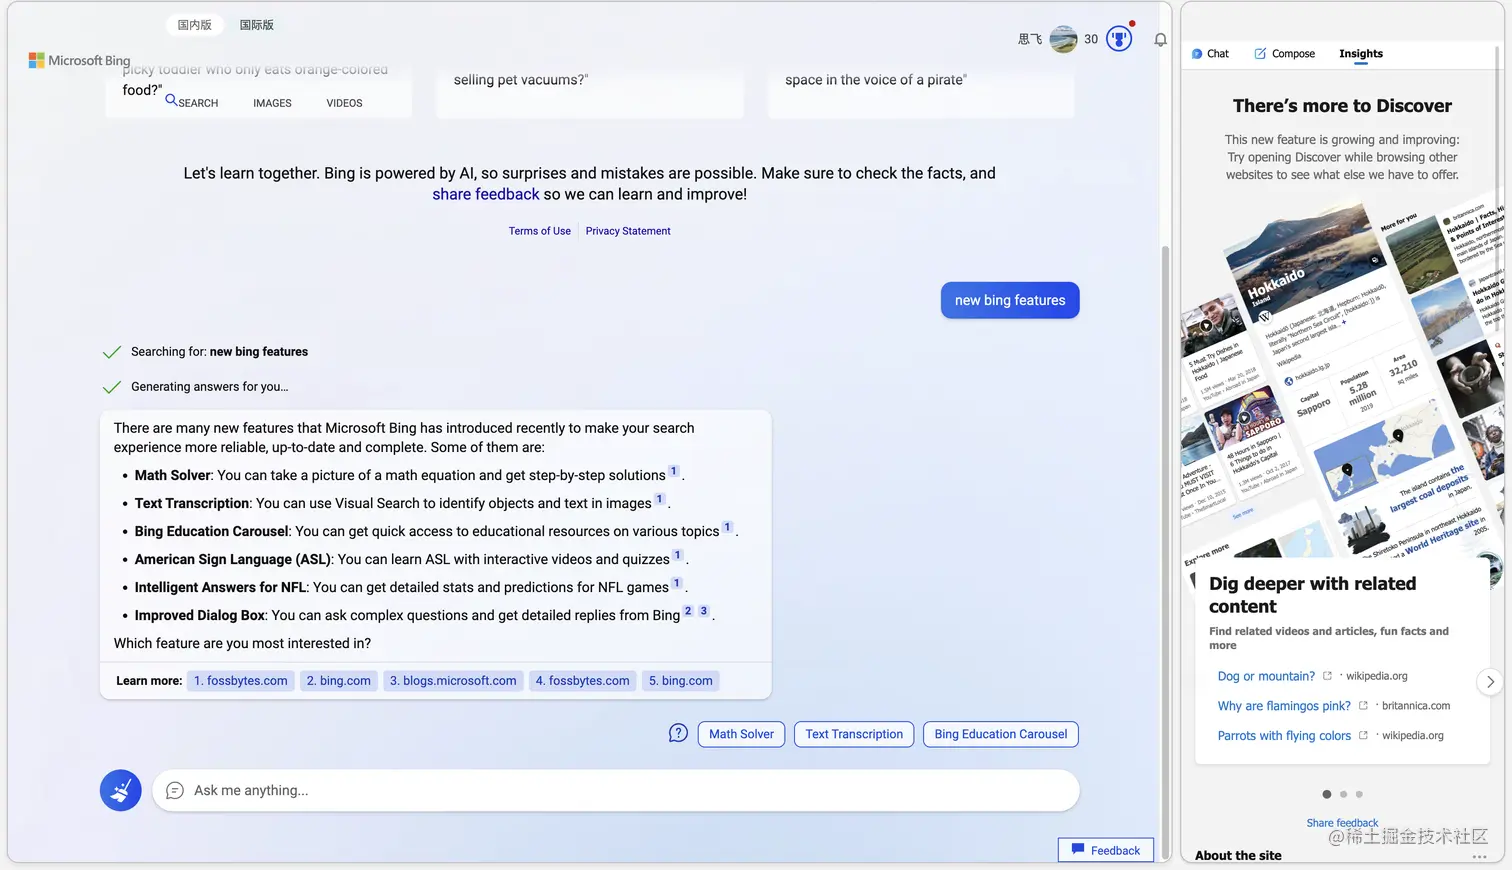The height and width of the screenshot is (870, 1512).
Task: Click Searching for: new bing features status
Action: 219,352
